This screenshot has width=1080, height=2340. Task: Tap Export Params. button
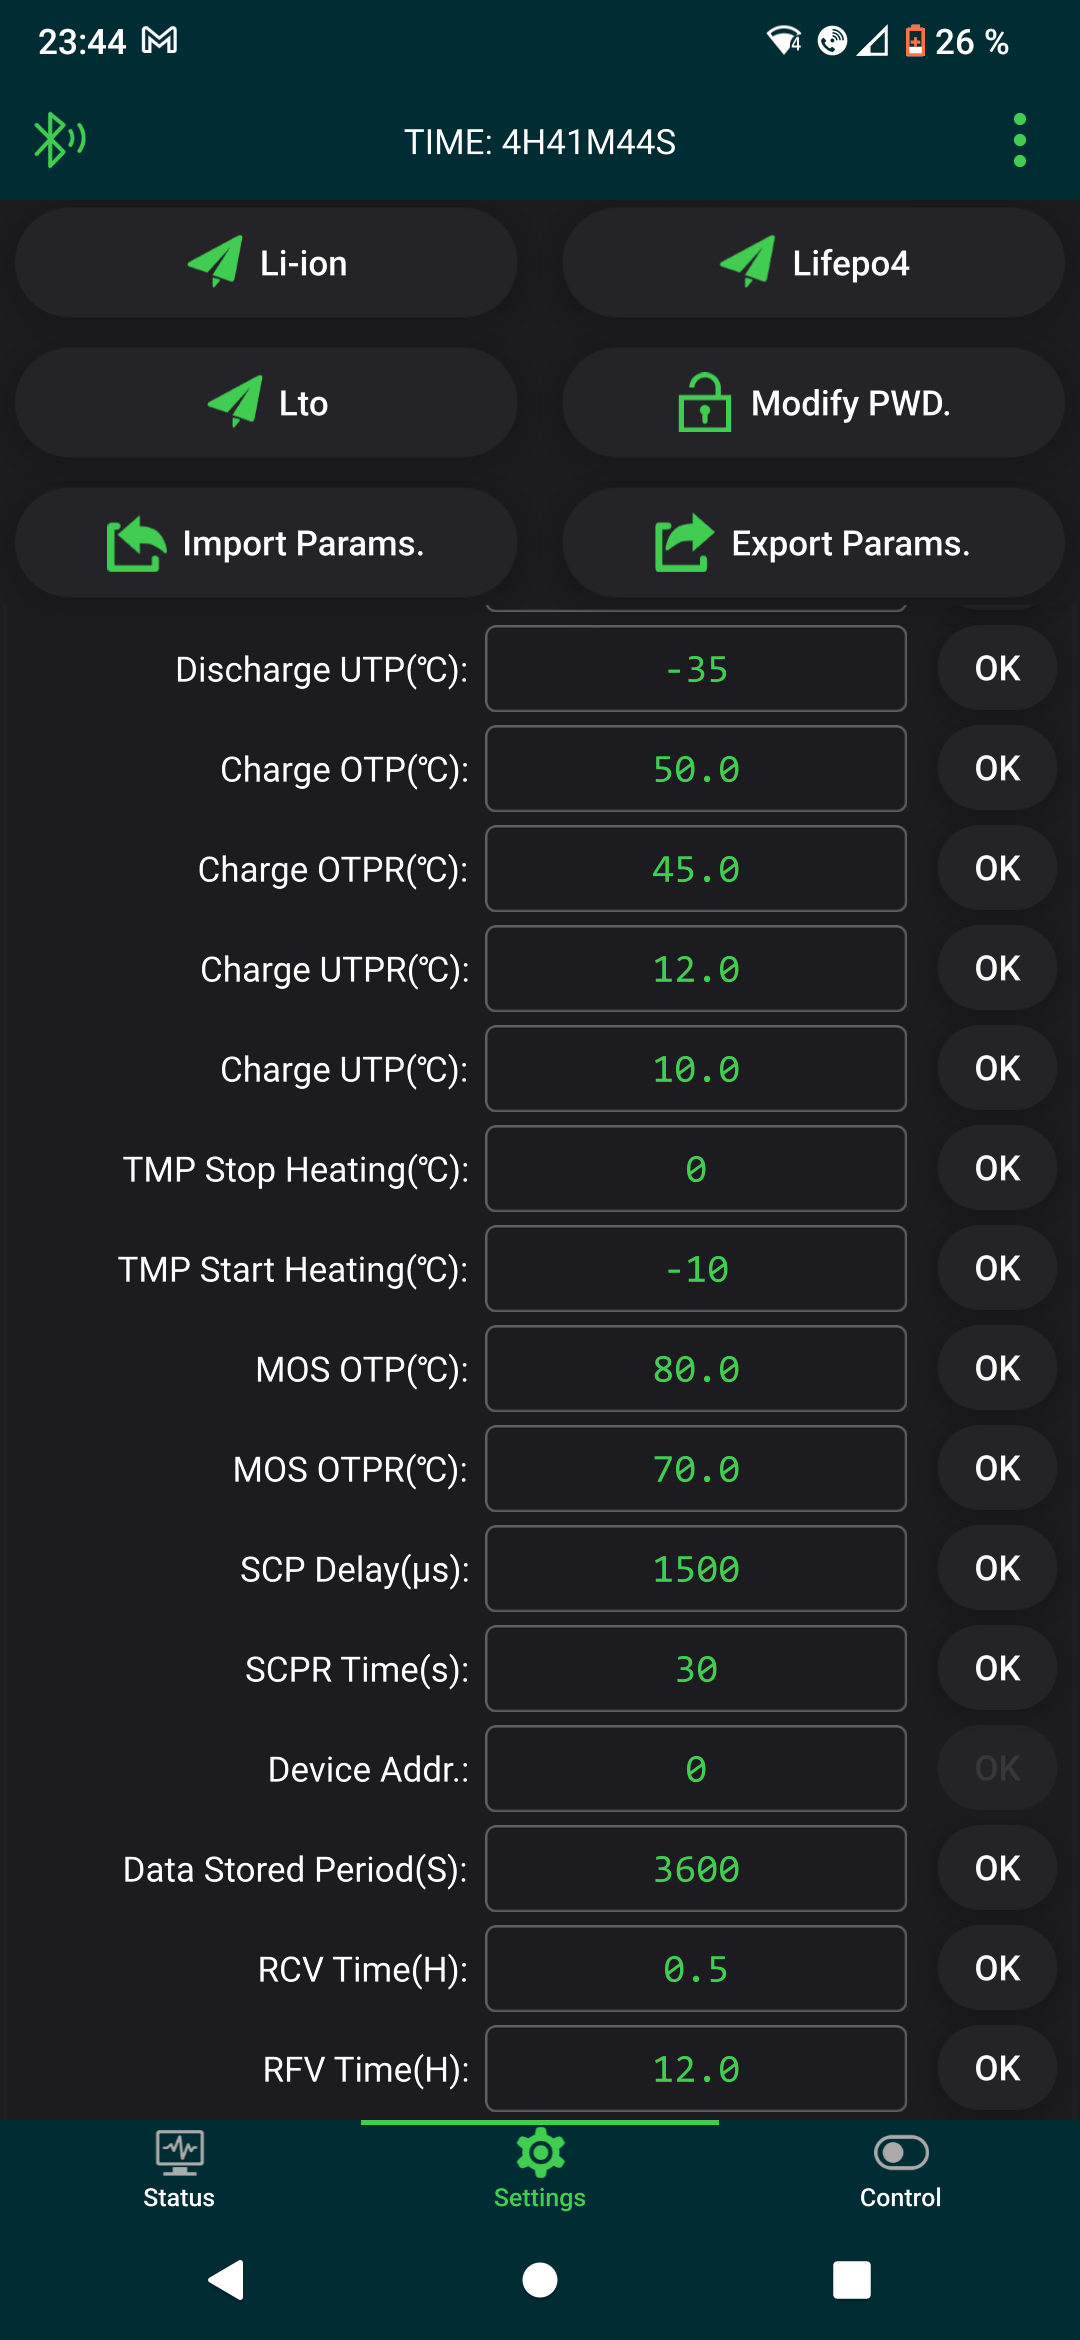coord(813,543)
